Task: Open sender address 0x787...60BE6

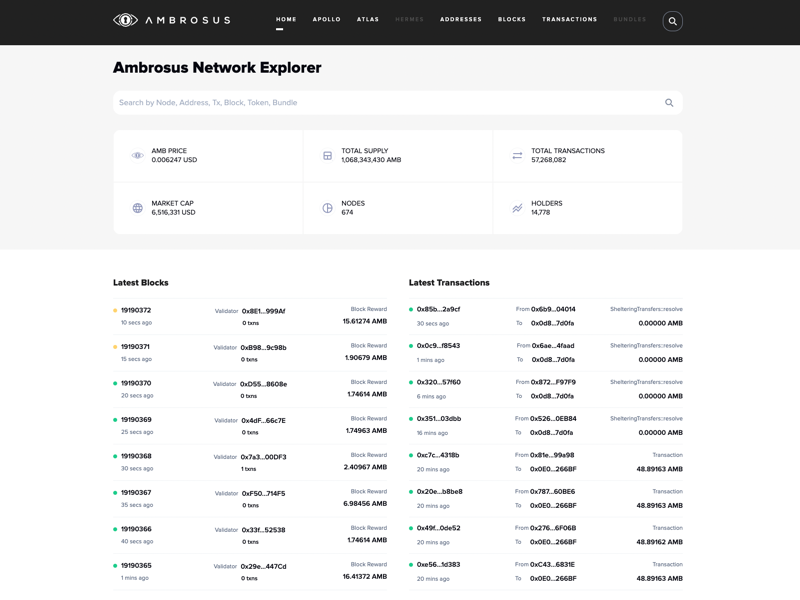Action: [553, 491]
